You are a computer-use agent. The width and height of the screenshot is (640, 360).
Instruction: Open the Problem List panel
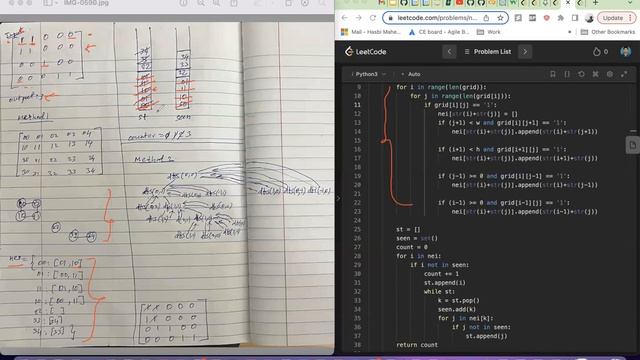tap(488, 52)
